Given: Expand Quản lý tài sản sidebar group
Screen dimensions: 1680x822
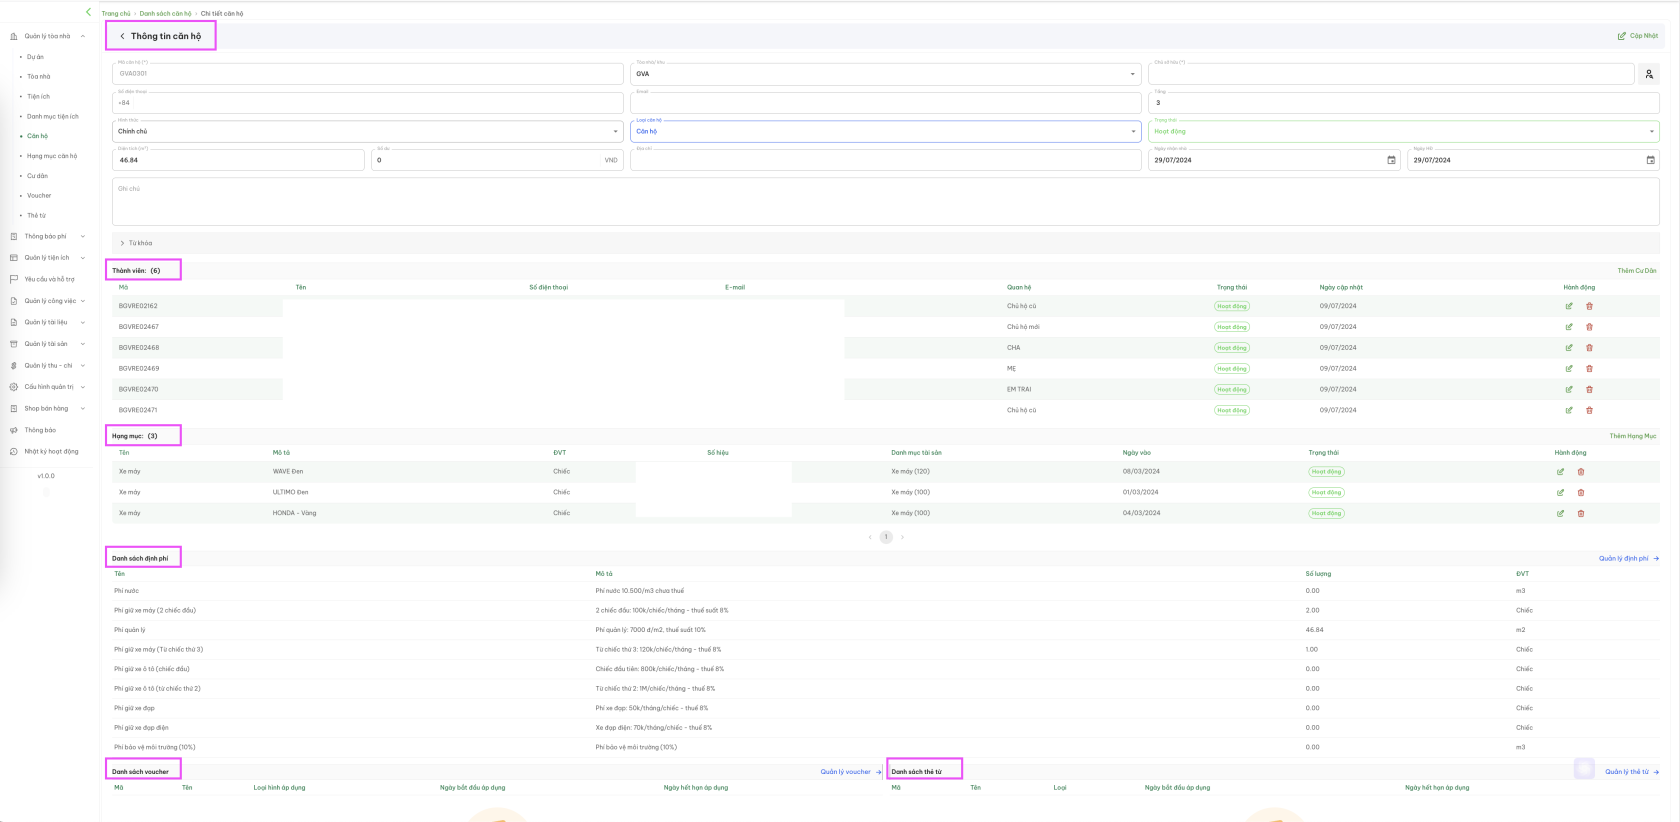Looking at the screenshot, I should 47,344.
